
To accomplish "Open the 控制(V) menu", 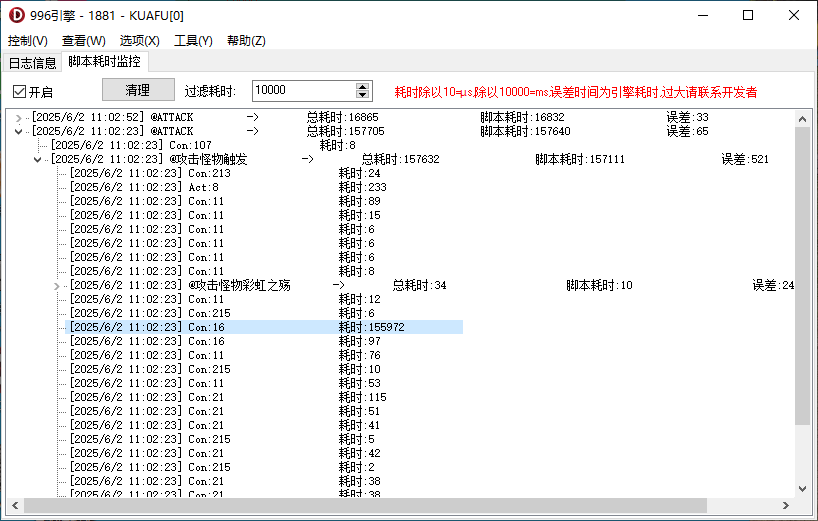I will 28,41.
